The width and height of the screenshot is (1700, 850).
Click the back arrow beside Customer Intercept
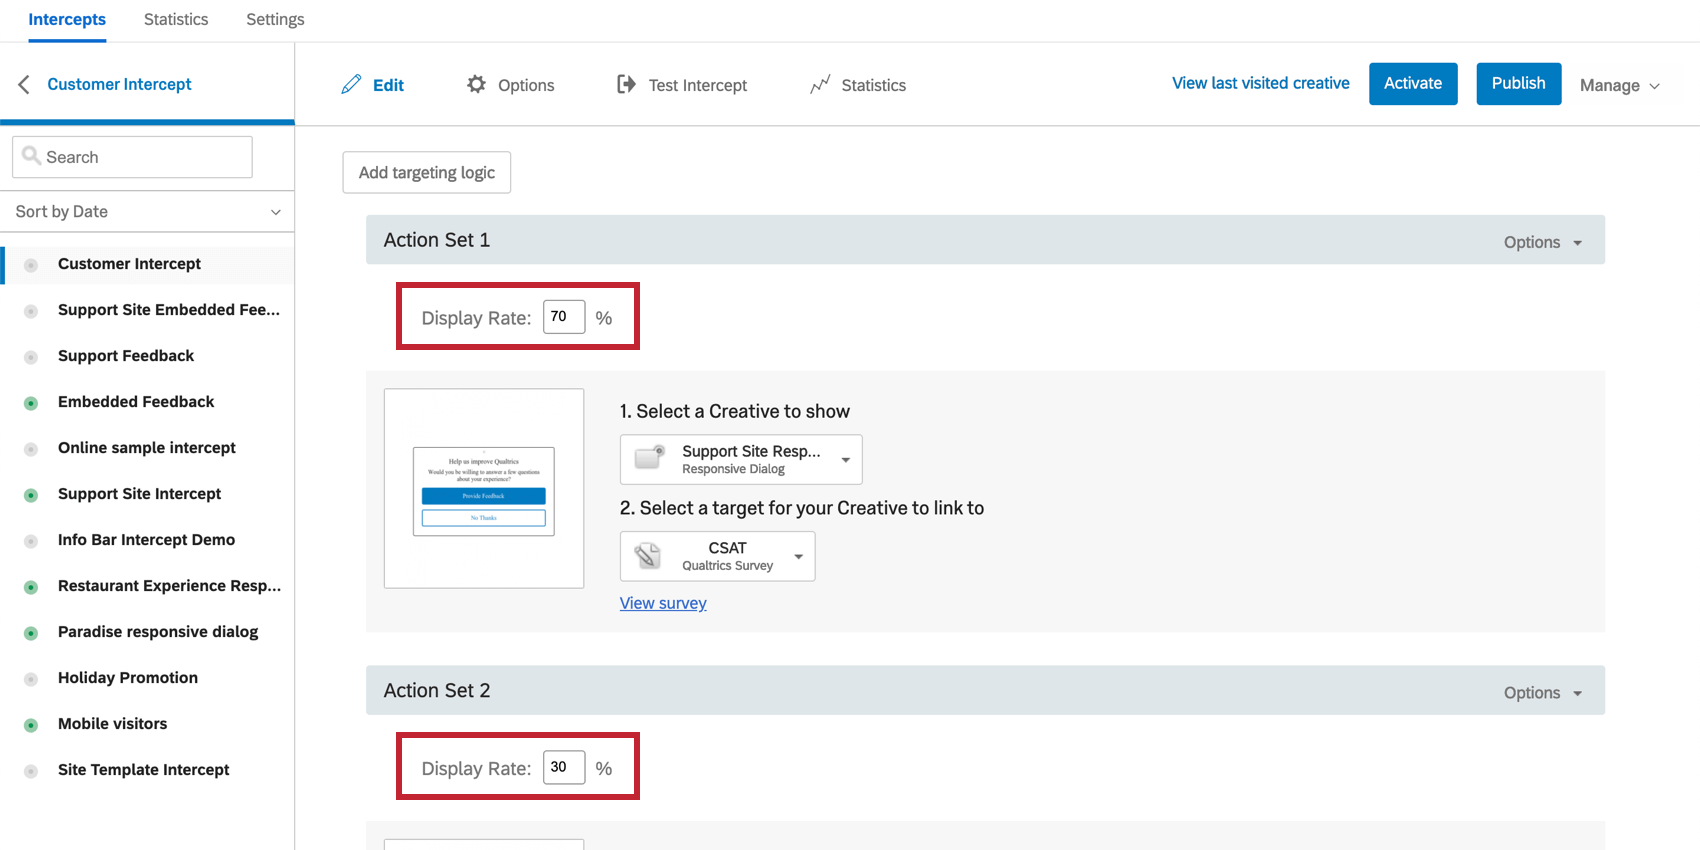[x=24, y=85]
